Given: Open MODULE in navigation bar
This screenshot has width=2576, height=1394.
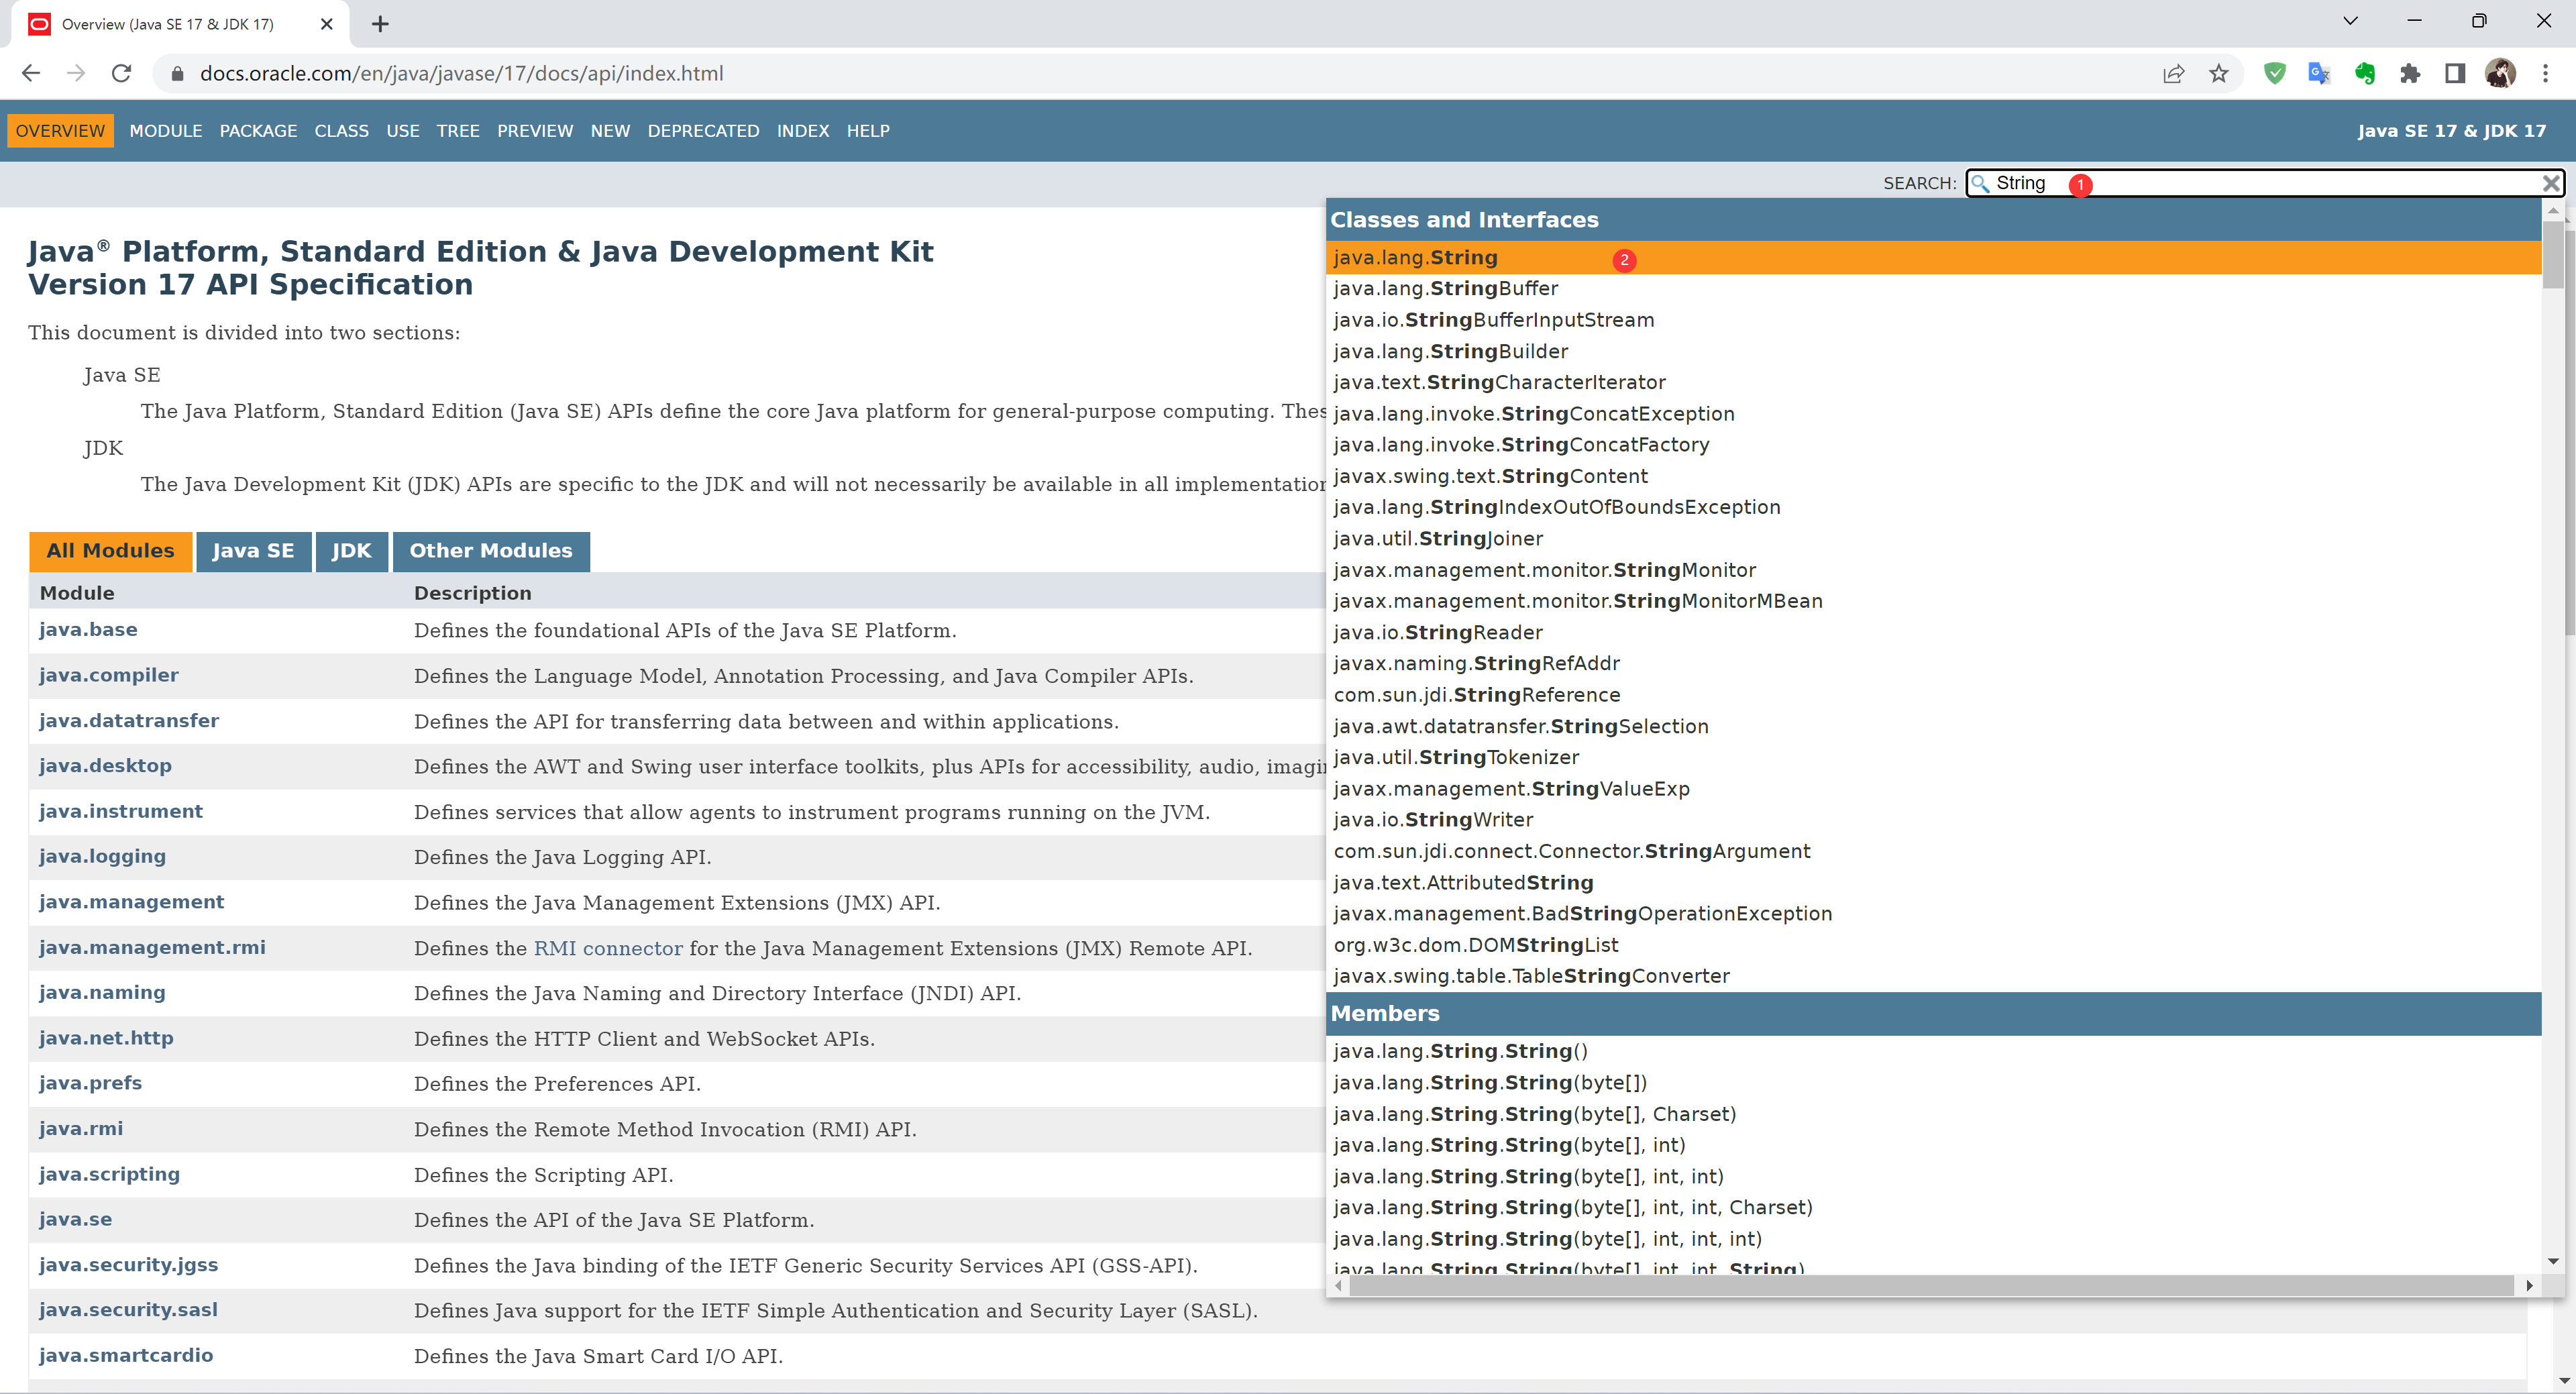Looking at the screenshot, I should tap(166, 131).
